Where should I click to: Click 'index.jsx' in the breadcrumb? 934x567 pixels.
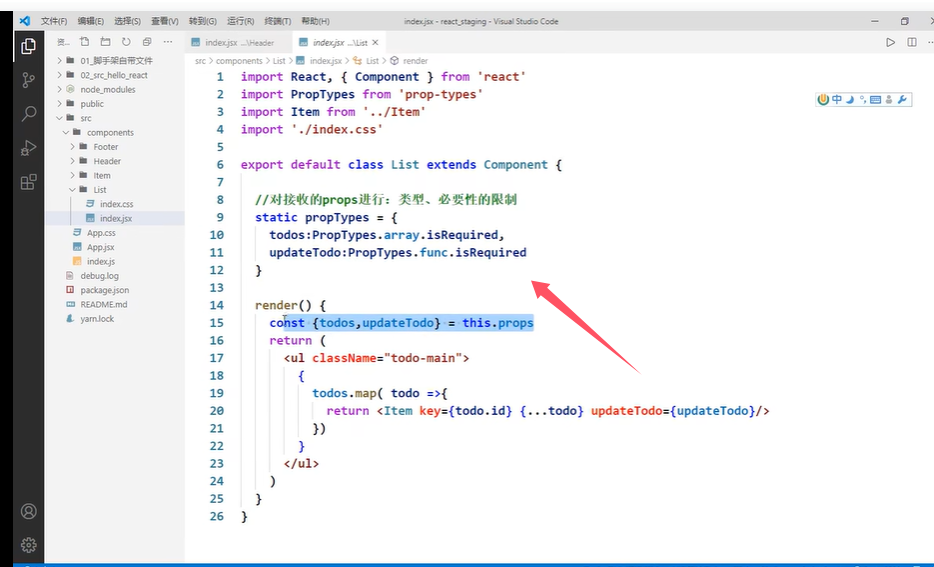325,61
